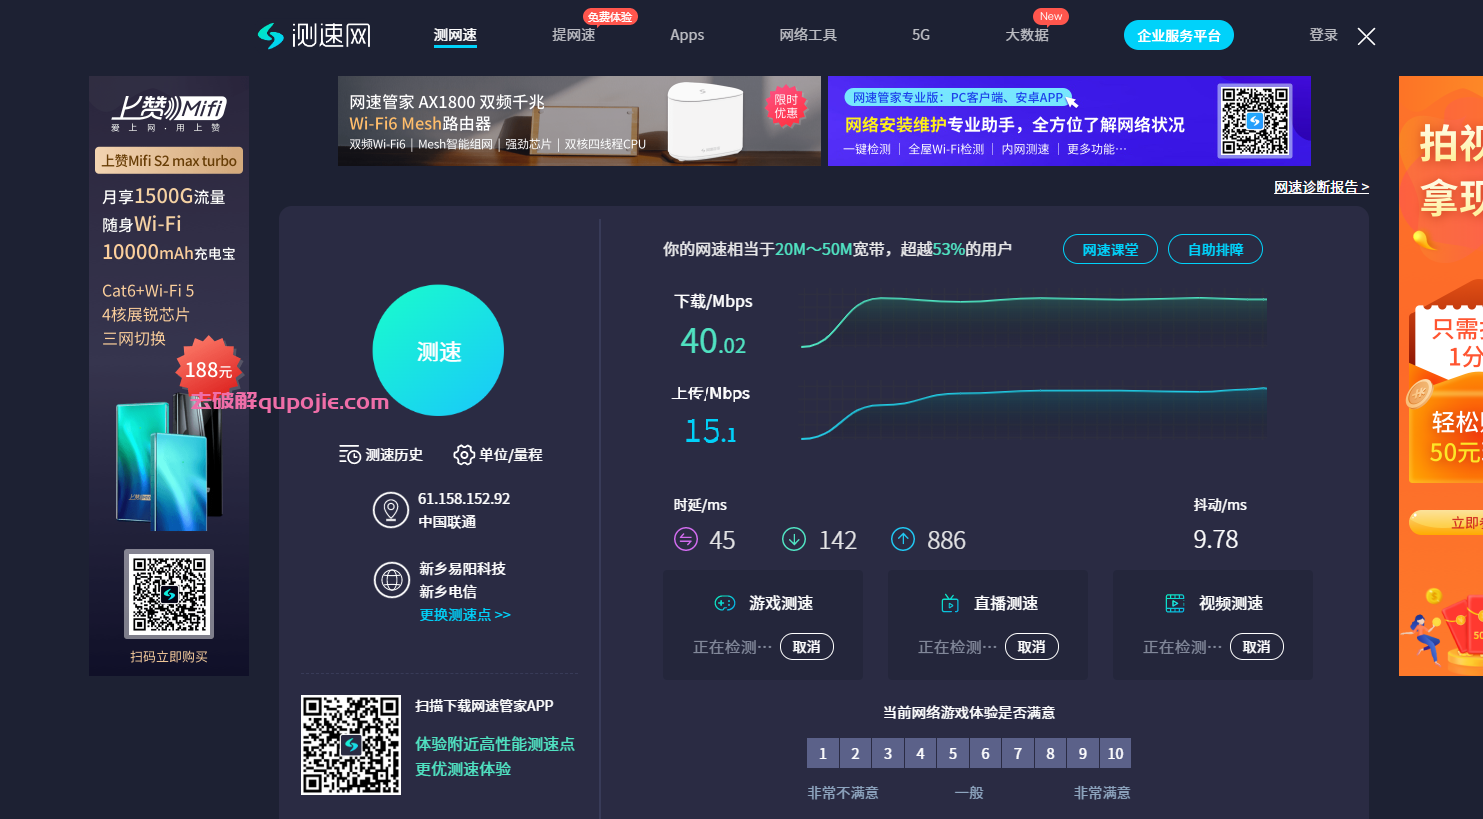Click 企业服务平台 button
The width and height of the screenshot is (1483, 819).
(x=1179, y=35)
